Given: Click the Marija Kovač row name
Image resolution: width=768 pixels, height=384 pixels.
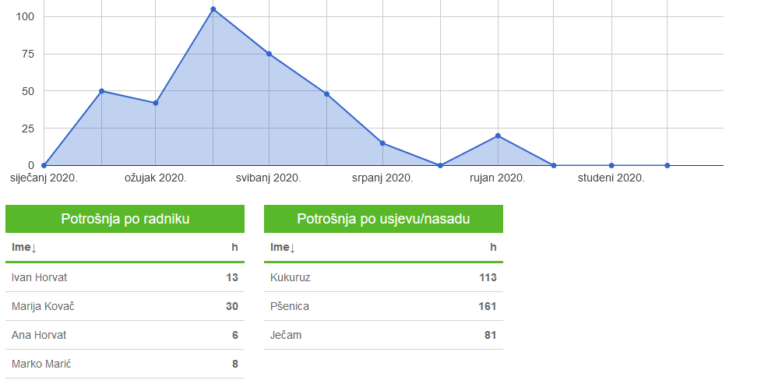Looking at the screenshot, I should pyautogui.click(x=43, y=307).
